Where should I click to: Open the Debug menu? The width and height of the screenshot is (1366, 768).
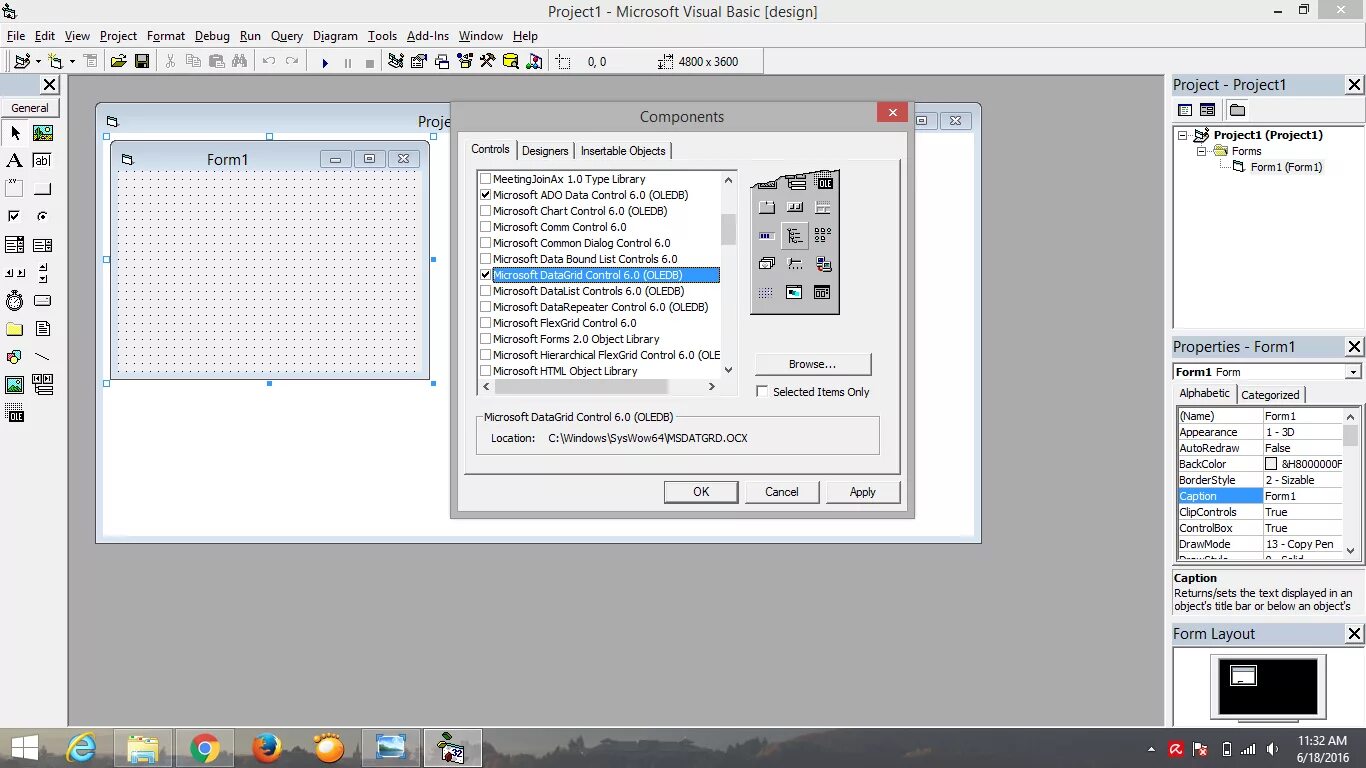(212, 36)
